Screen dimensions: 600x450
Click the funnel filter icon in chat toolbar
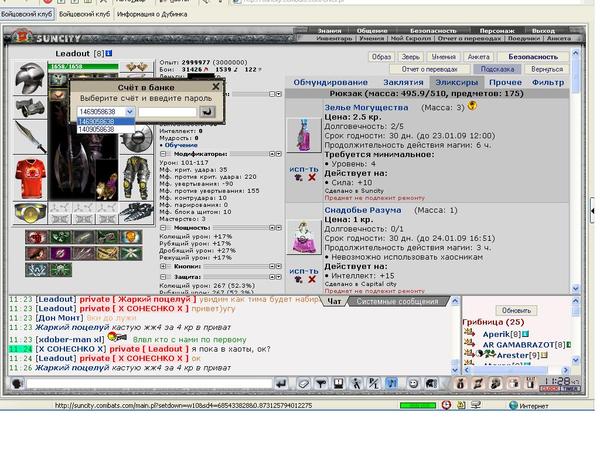pos(321,383)
